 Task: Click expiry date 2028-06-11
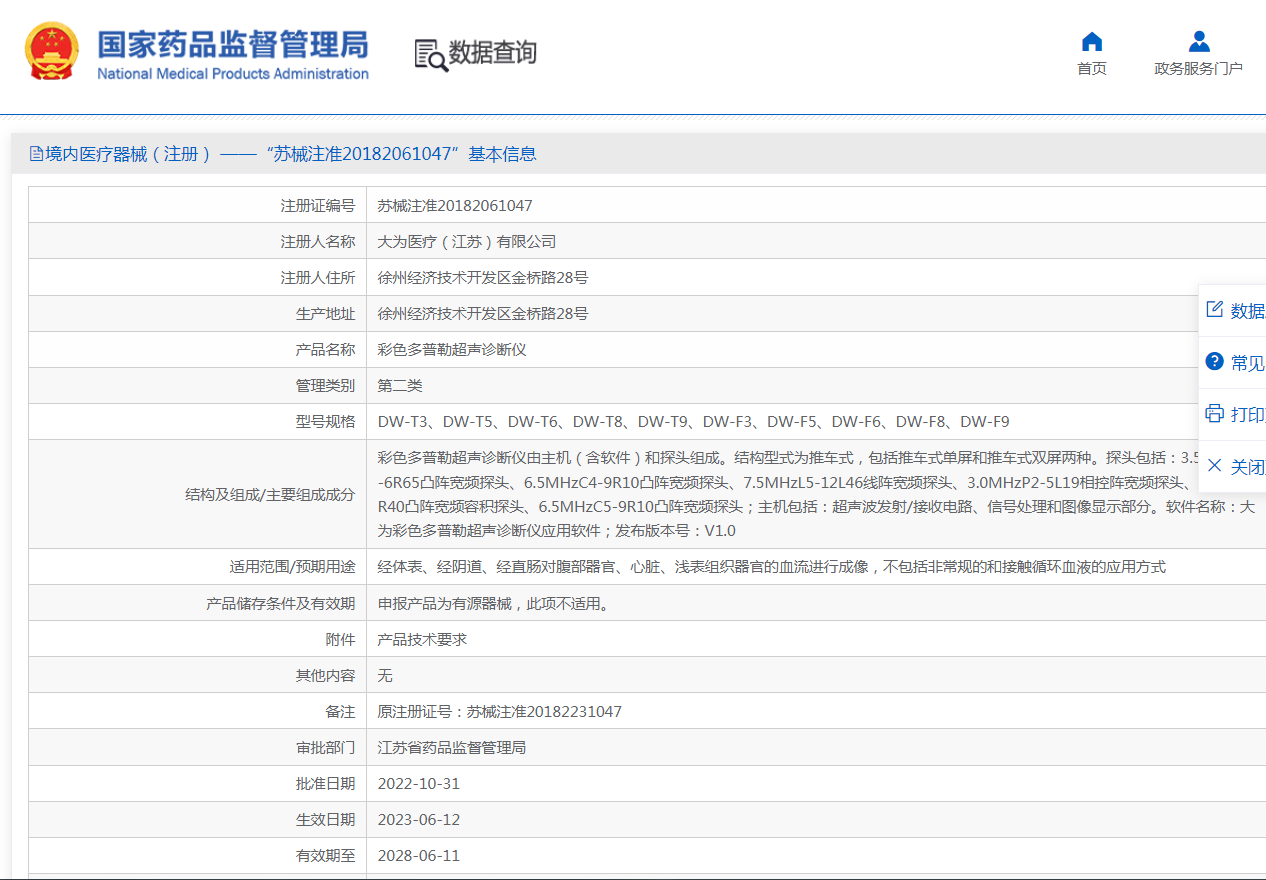pos(419,855)
